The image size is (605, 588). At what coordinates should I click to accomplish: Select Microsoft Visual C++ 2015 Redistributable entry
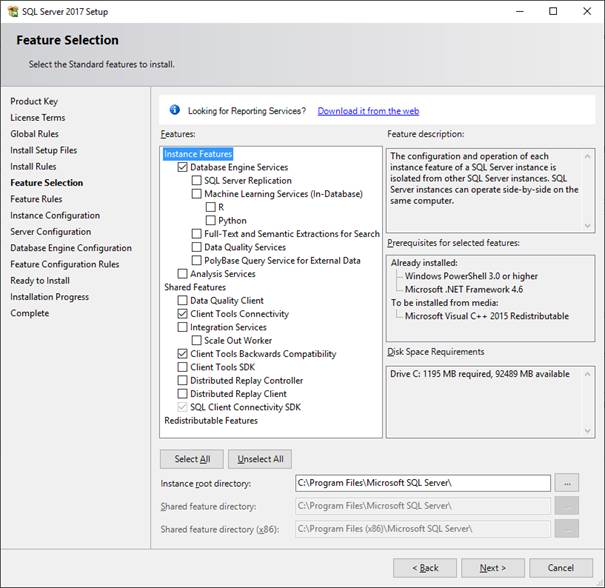pos(487,316)
